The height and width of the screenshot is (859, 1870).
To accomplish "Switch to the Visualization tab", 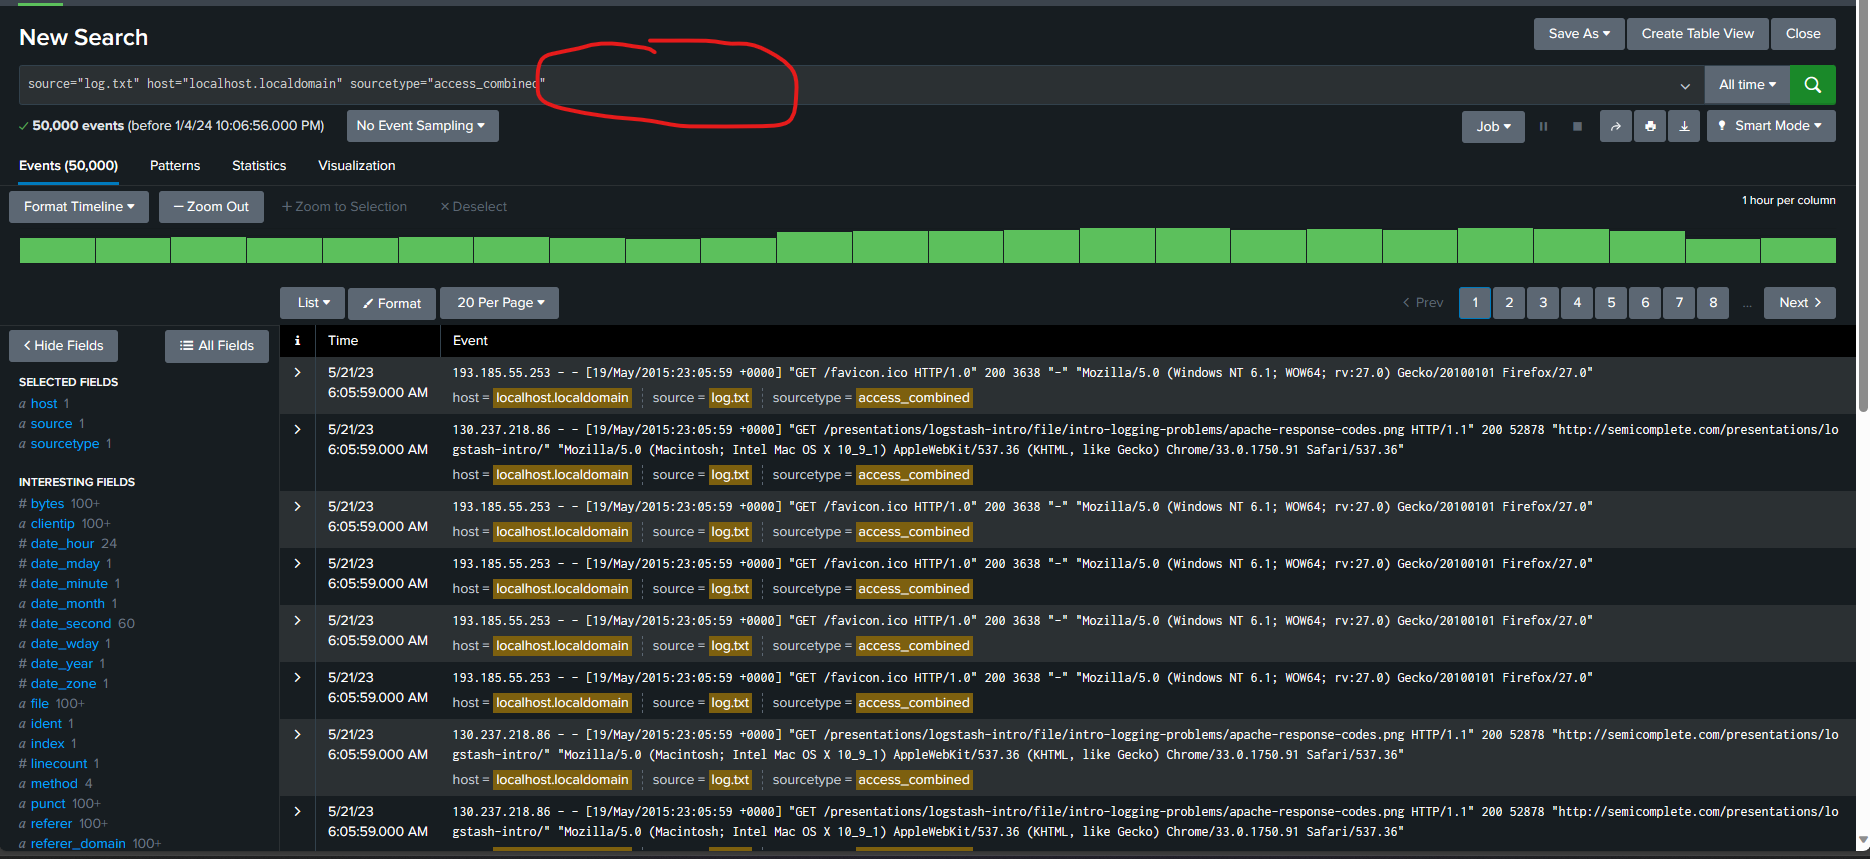I will (x=356, y=166).
